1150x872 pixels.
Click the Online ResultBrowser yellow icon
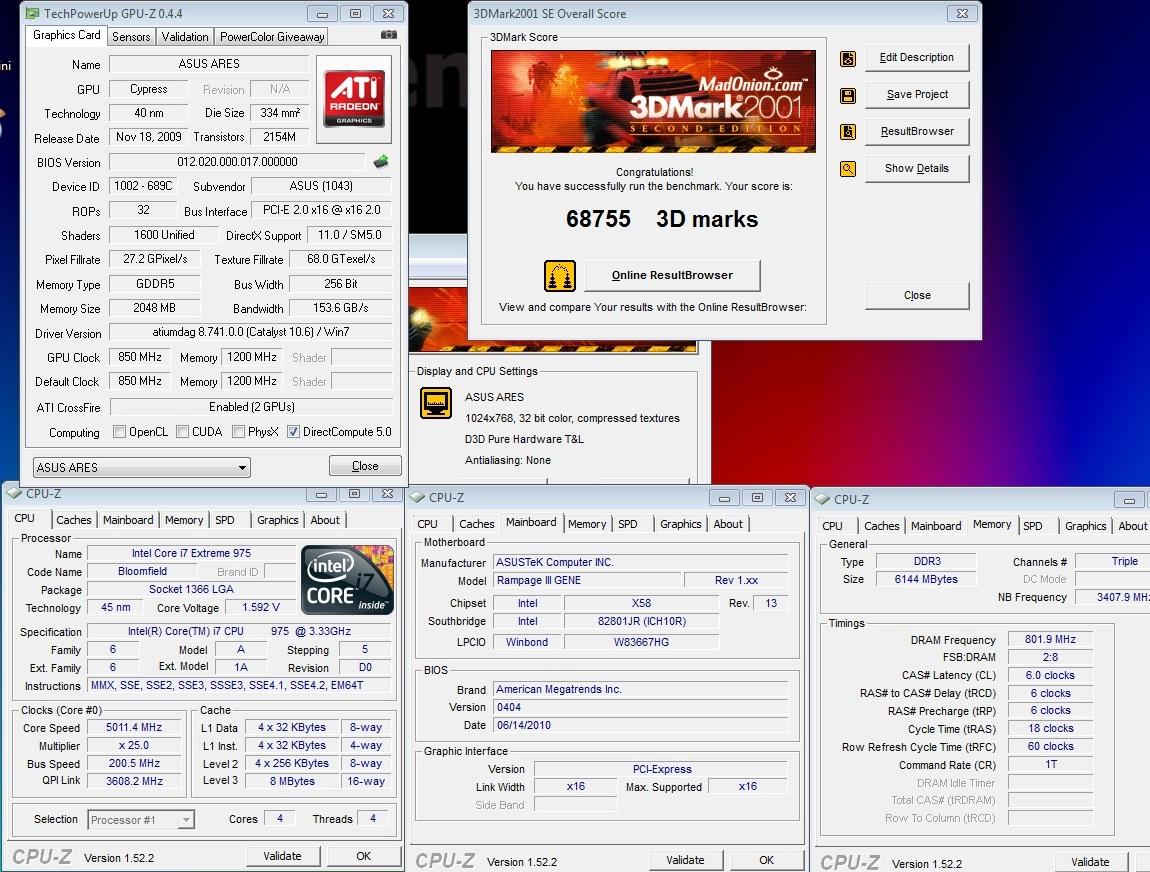point(560,276)
